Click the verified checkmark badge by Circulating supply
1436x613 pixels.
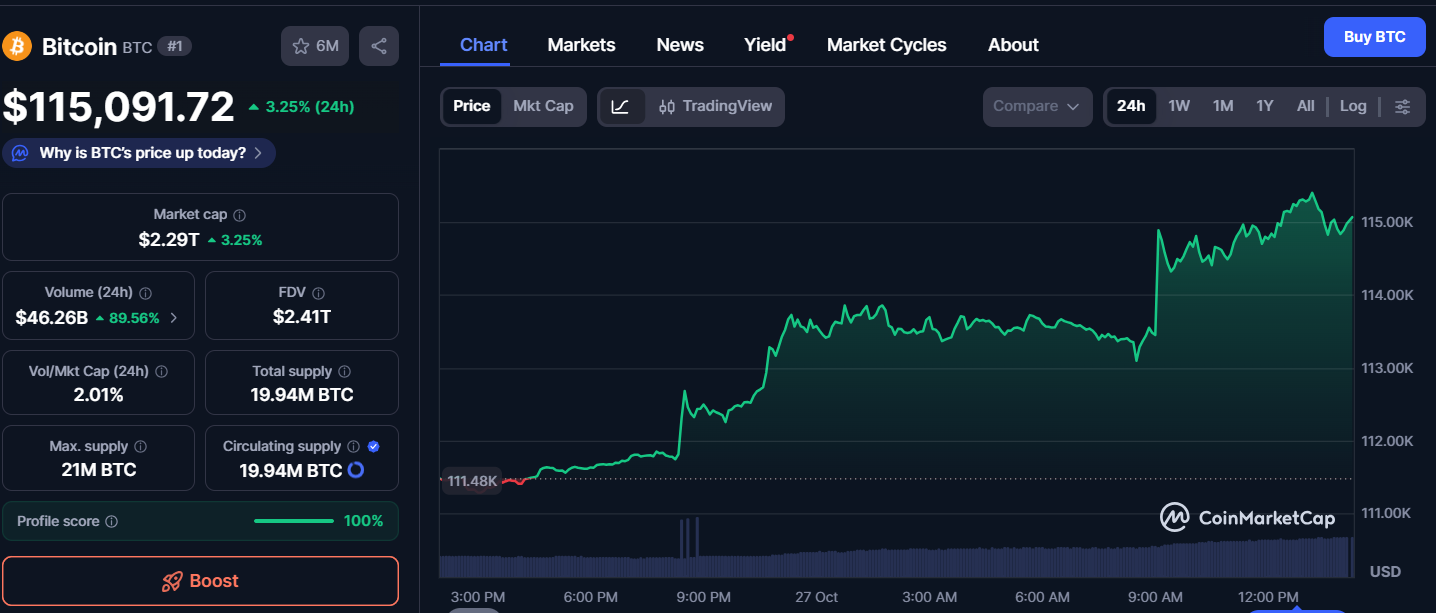[x=373, y=447]
